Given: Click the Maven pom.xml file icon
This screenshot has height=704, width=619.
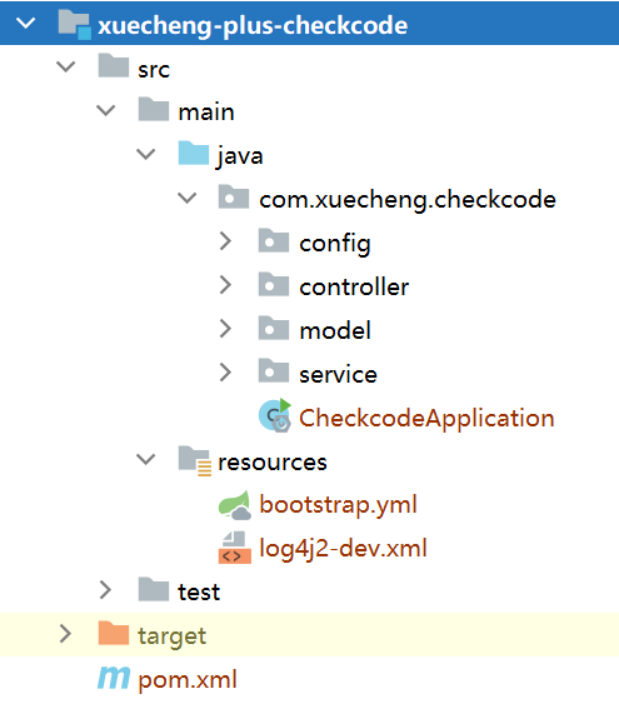Looking at the screenshot, I should click(114, 680).
